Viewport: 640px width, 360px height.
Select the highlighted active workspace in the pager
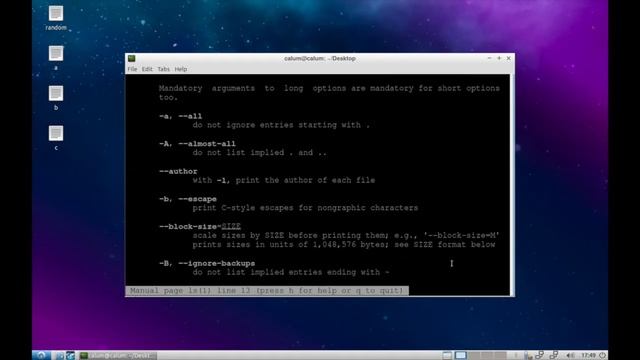[x=461, y=356]
